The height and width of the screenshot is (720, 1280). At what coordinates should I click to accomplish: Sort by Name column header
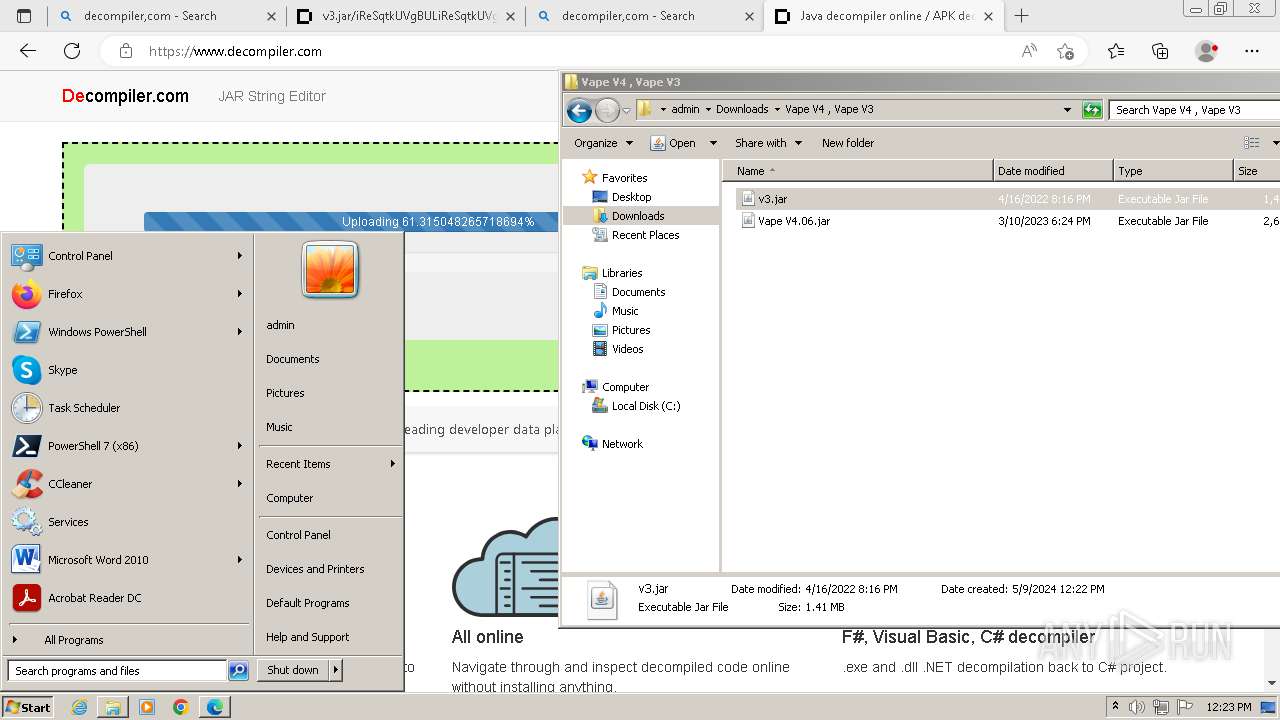(858, 171)
